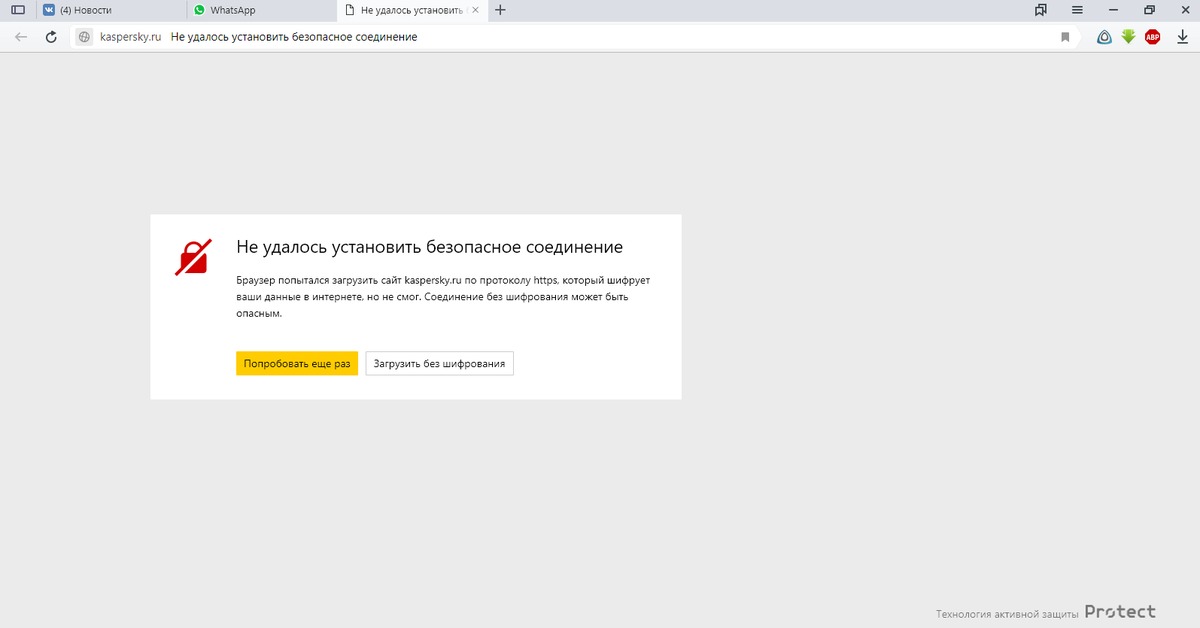Go back with the left arrow
This screenshot has width=1200, height=628.
(21, 37)
